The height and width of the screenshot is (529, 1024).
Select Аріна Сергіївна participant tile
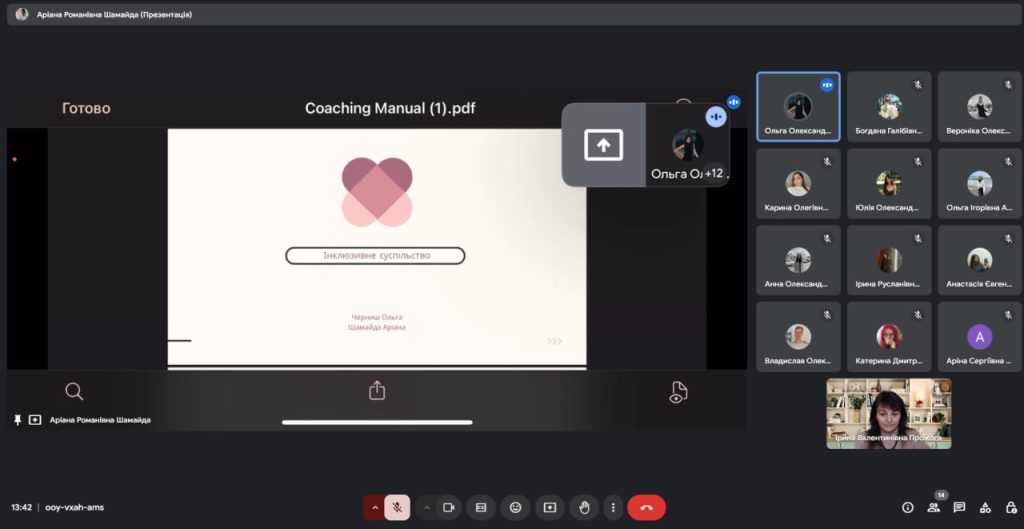point(979,337)
